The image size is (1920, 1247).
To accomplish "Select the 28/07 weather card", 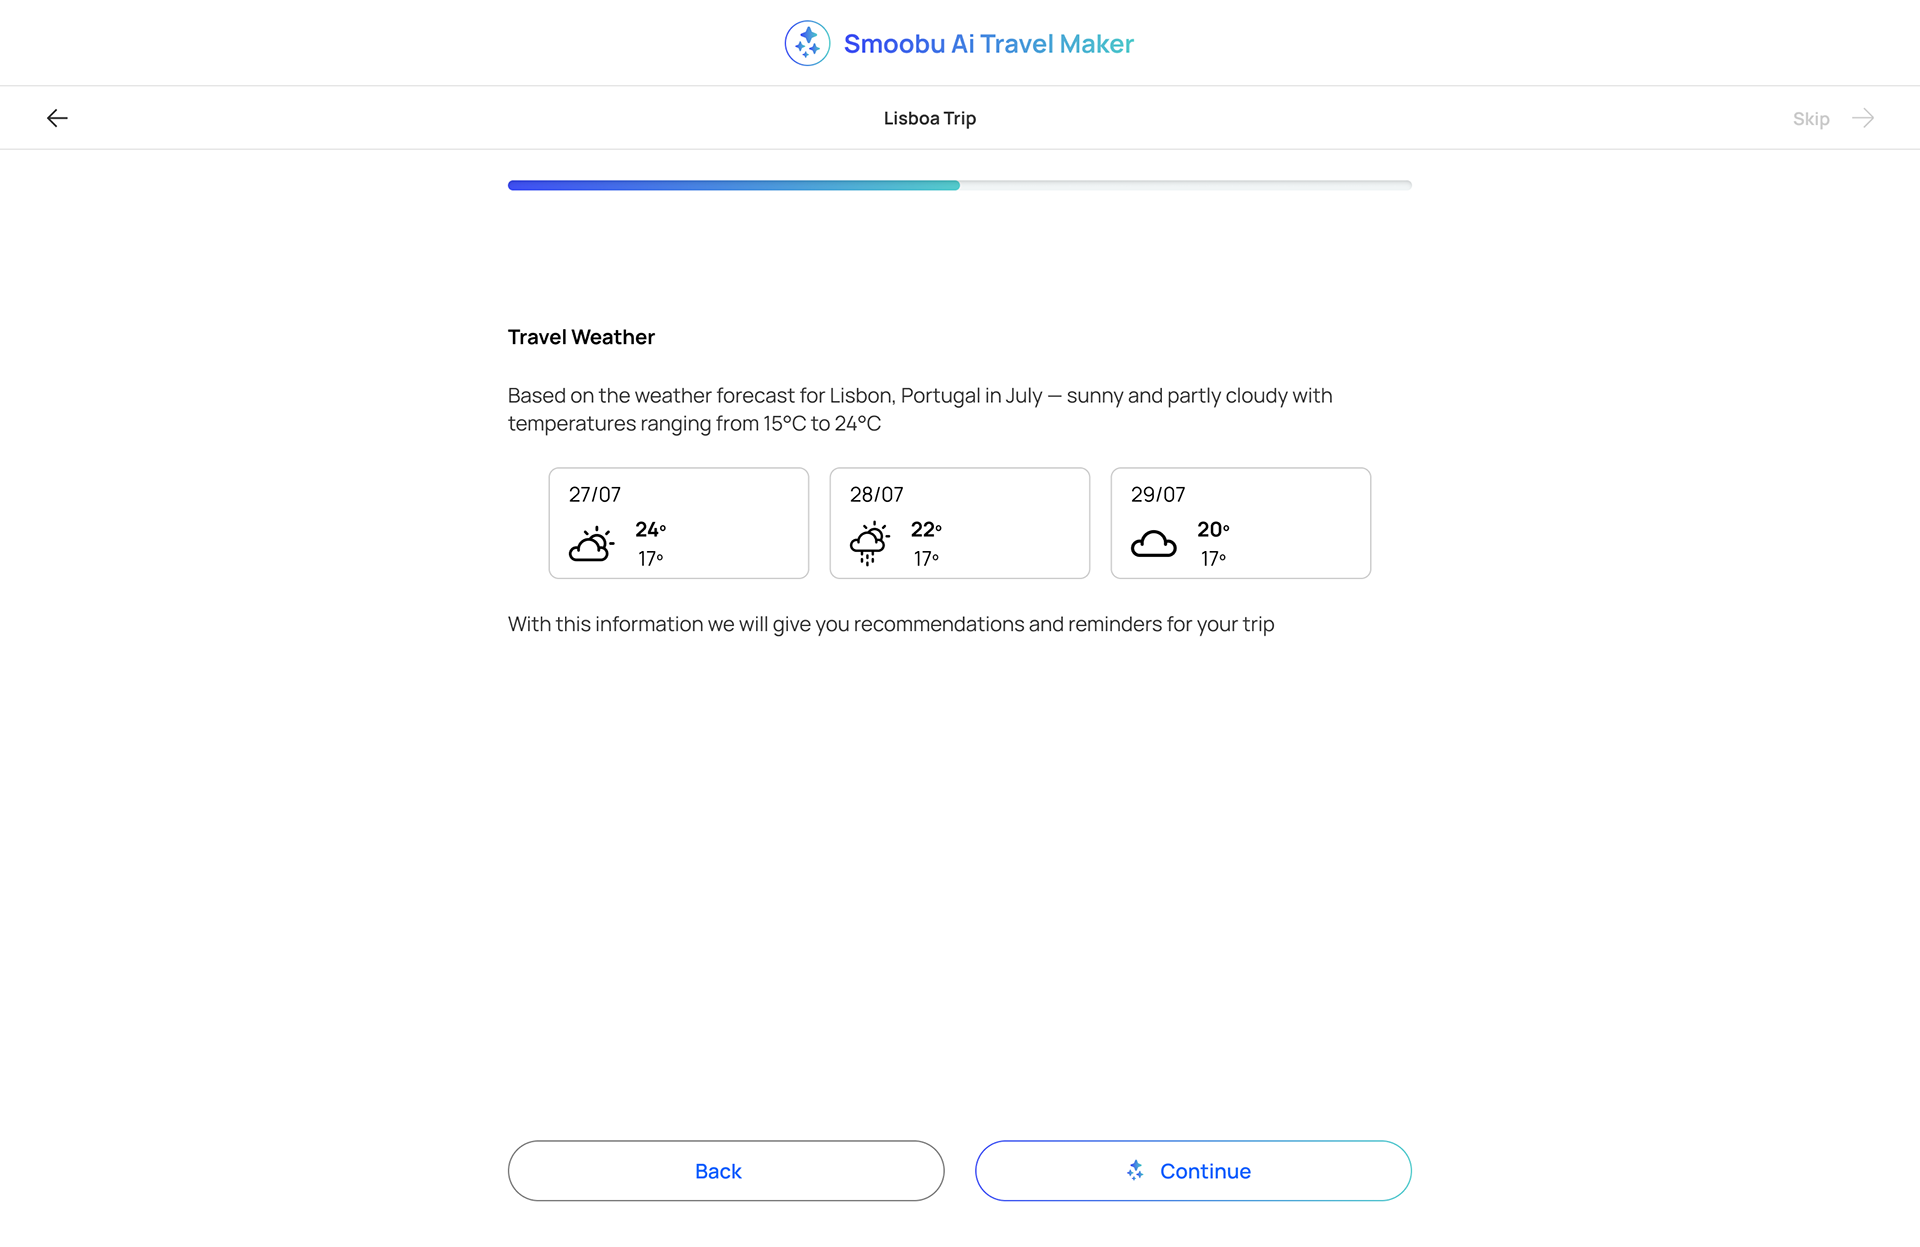I will coord(960,523).
